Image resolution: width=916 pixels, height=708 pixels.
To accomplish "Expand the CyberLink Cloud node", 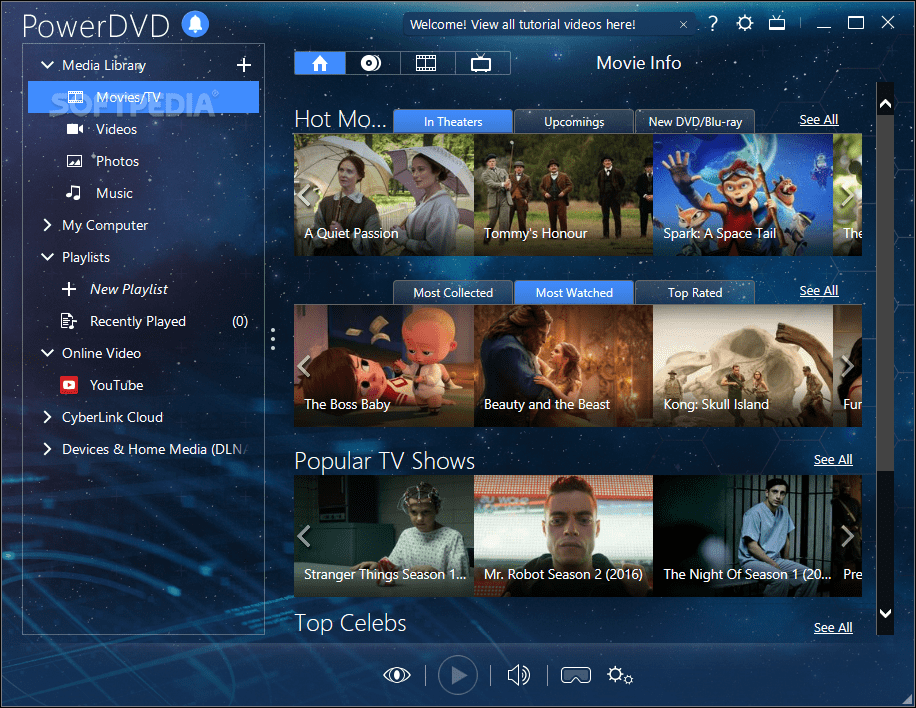I will pyautogui.click(x=47, y=417).
